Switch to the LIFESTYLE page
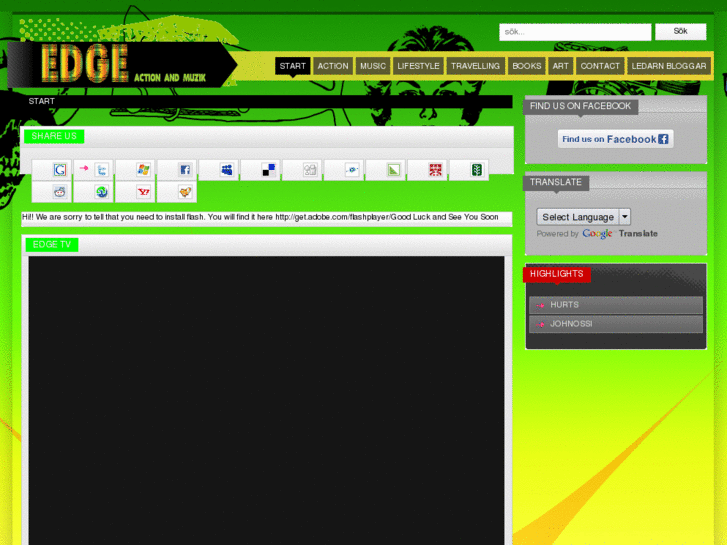 (x=418, y=66)
